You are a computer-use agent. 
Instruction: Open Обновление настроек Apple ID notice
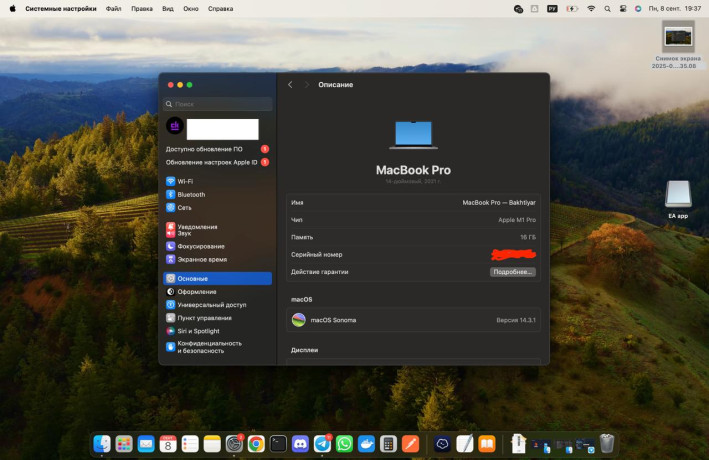(217, 162)
